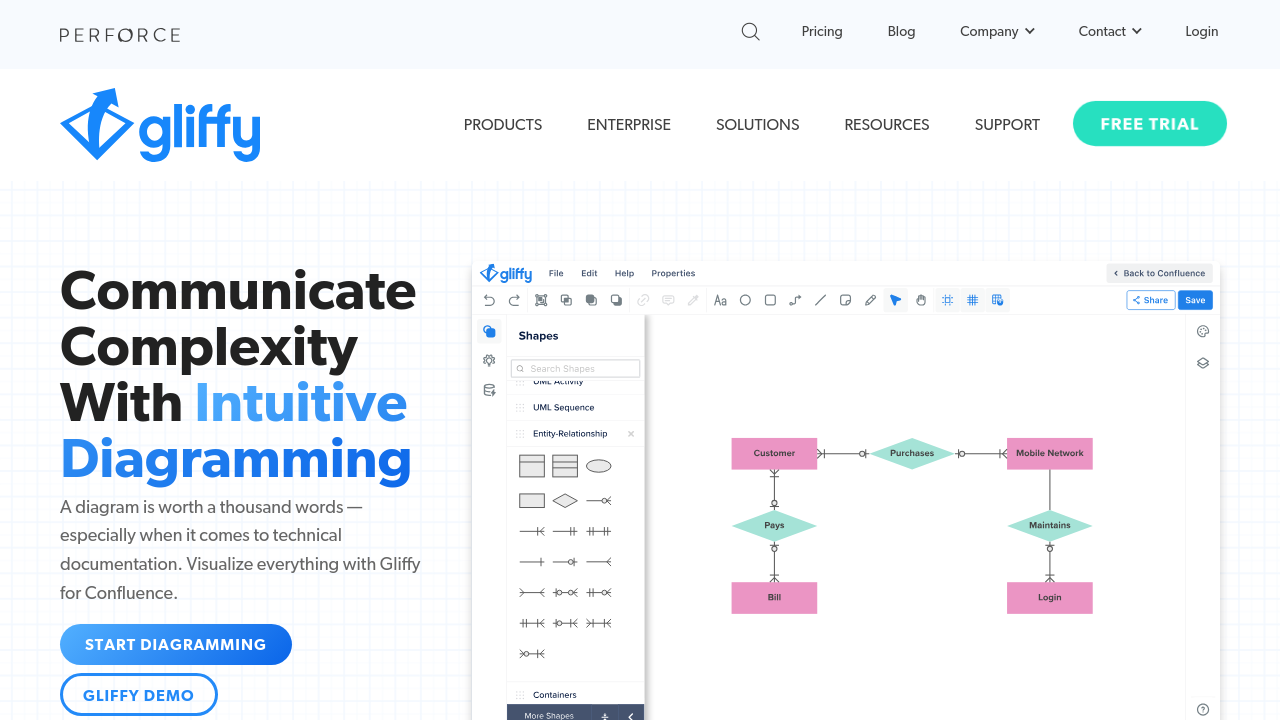Select the Text tool (Aa) icon

click(x=720, y=300)
